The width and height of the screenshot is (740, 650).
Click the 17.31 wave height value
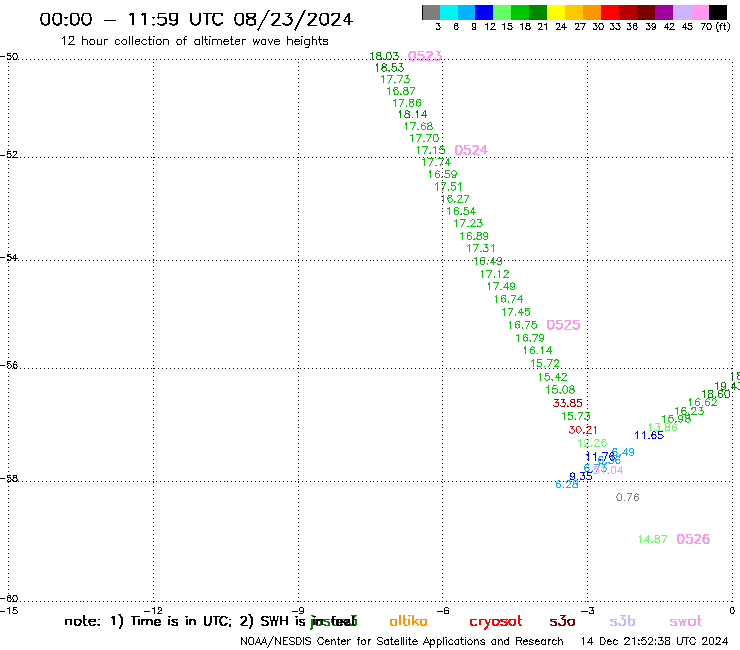(481, 248)
